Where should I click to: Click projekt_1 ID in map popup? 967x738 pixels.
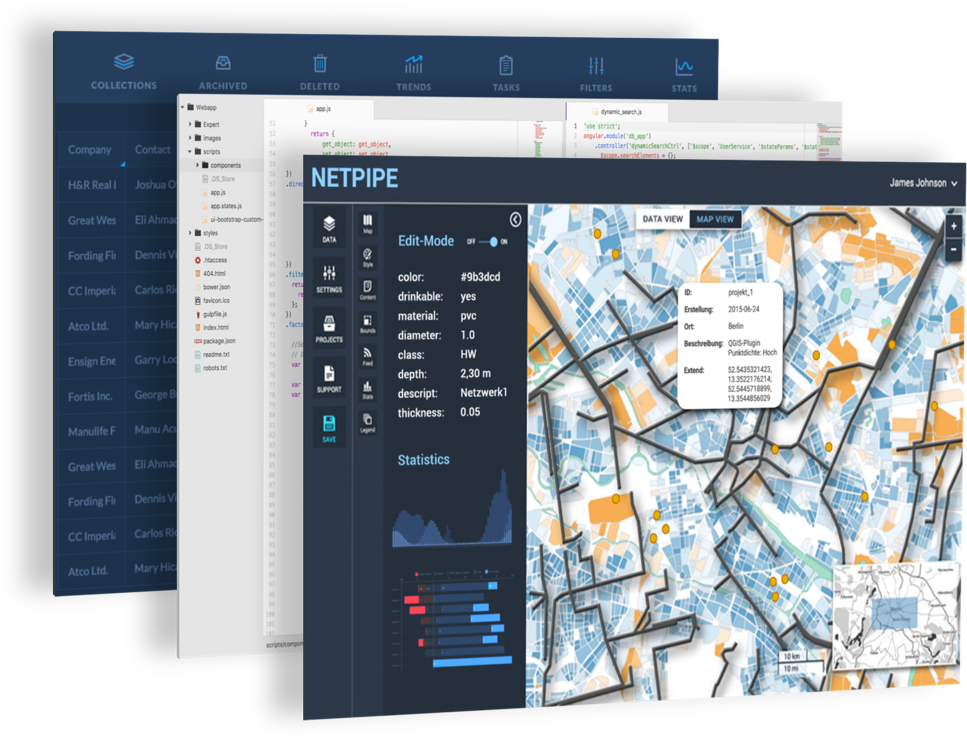(x=740, y=293)
